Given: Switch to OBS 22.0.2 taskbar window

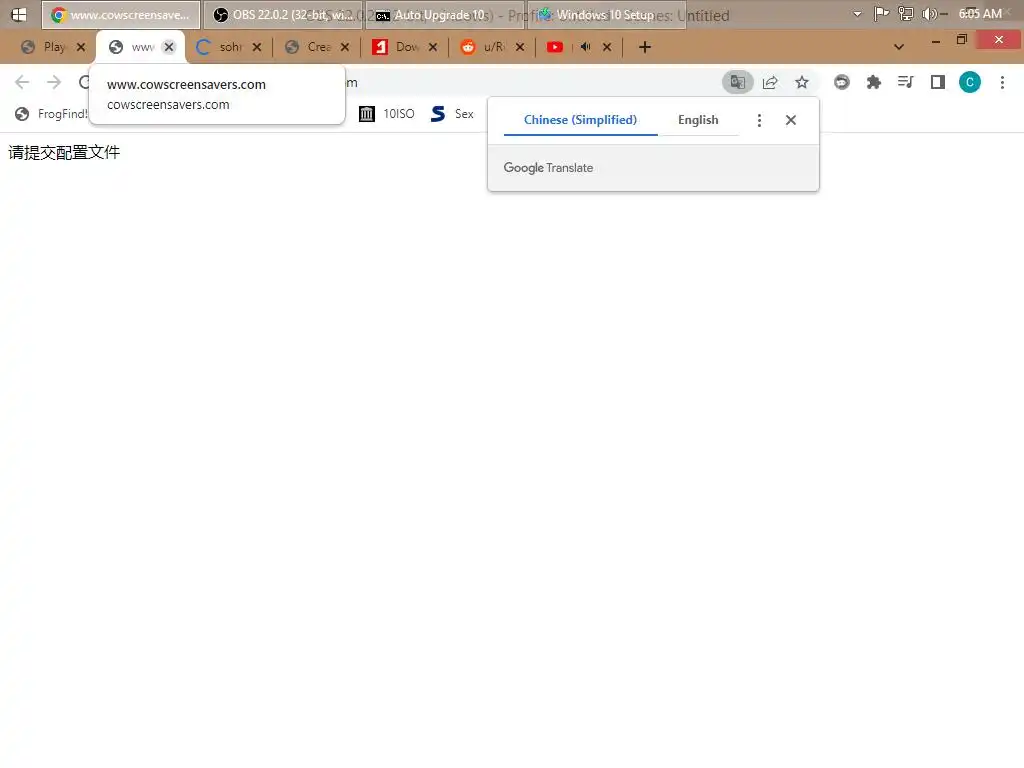Looking at the screenshot, I should click(x=283, y=14).
